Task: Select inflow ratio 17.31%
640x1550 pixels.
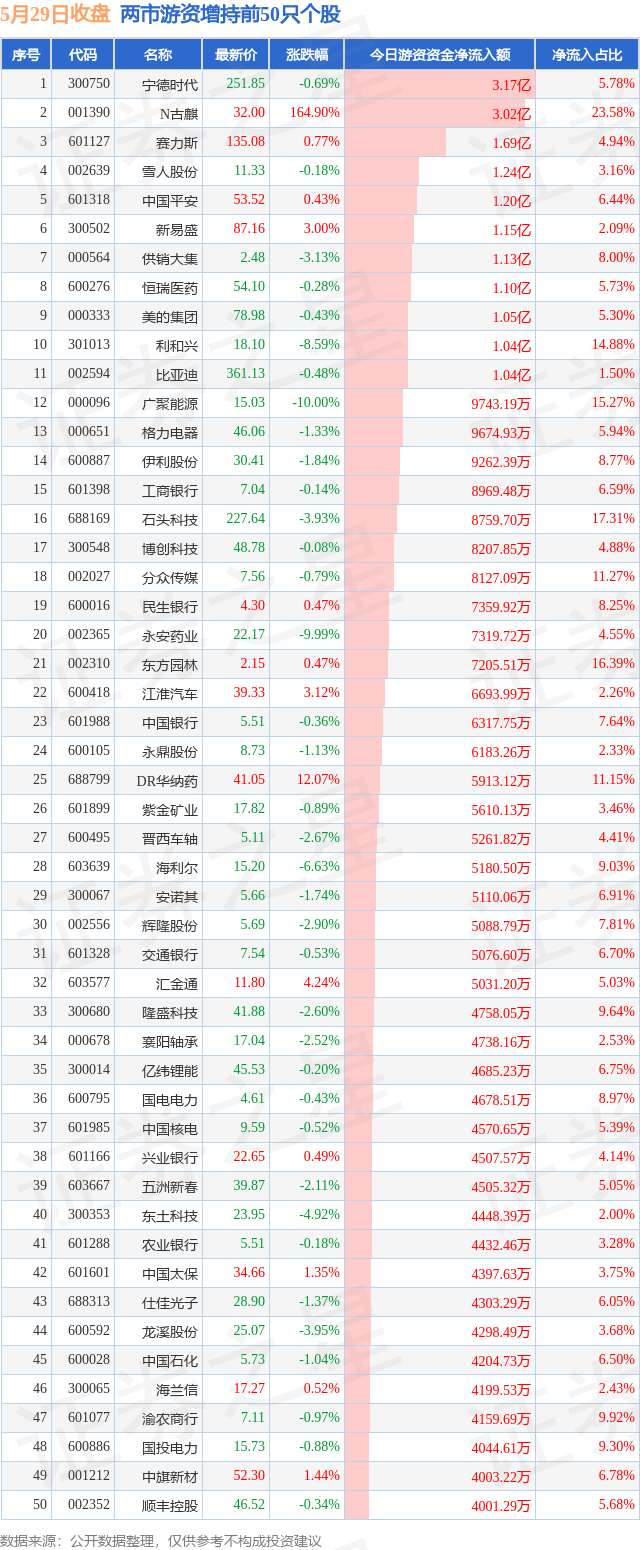Action: coord(613,519)
